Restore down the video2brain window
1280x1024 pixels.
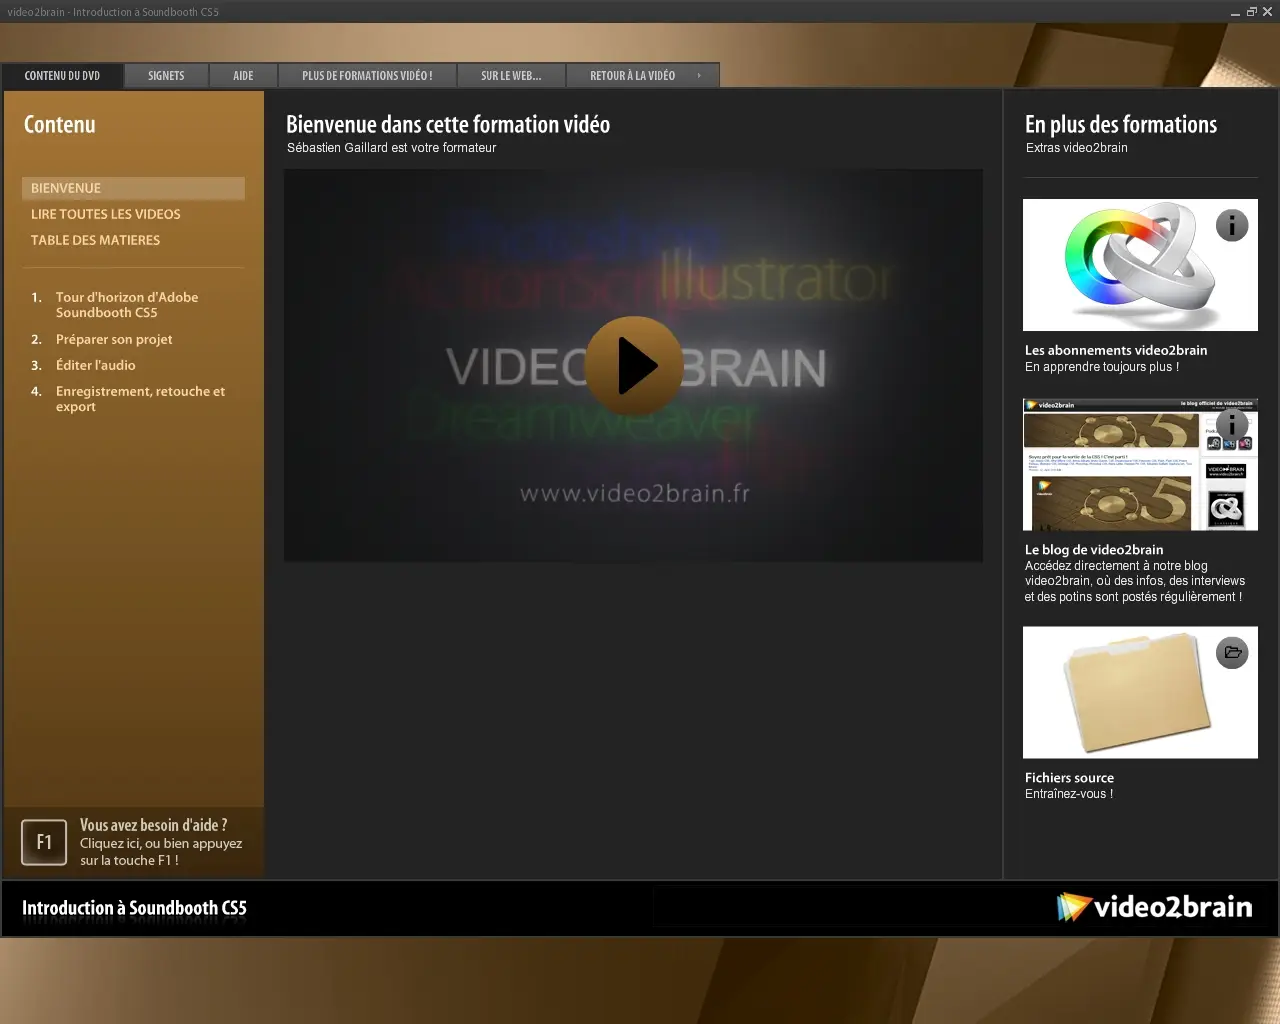coord(1251,12)
